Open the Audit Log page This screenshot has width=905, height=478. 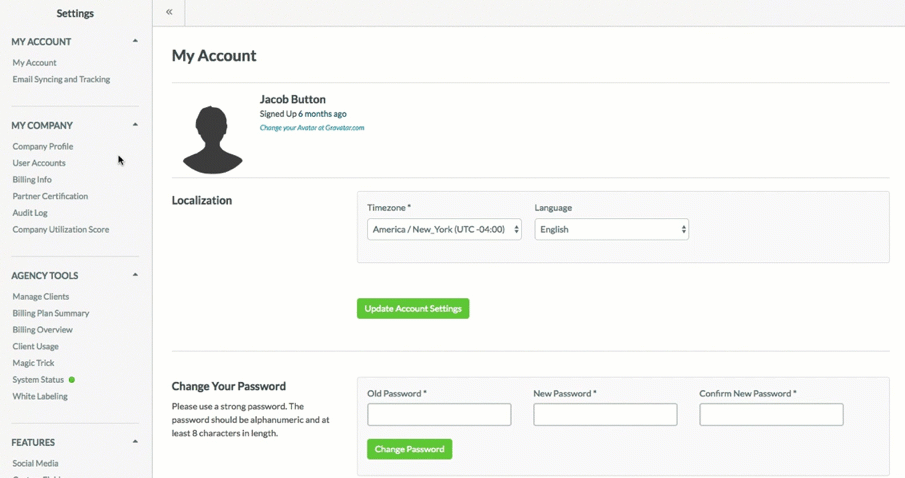pyautogui.click(x=30, y=213)
